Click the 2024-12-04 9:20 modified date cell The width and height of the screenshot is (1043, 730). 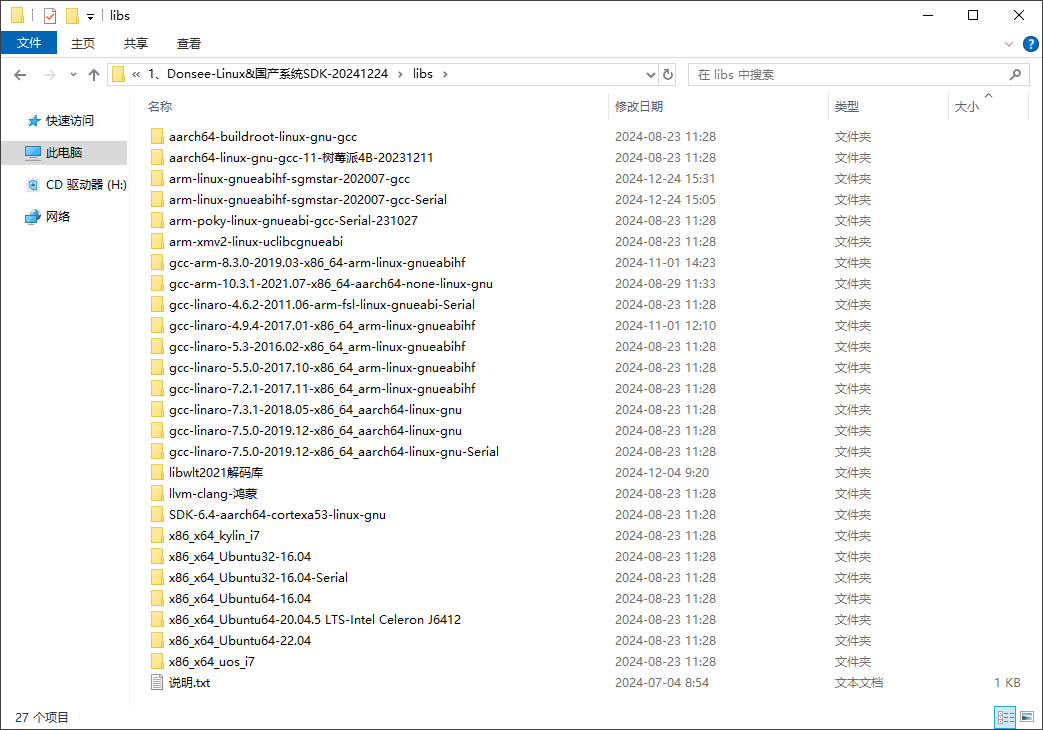coord(662,472)
